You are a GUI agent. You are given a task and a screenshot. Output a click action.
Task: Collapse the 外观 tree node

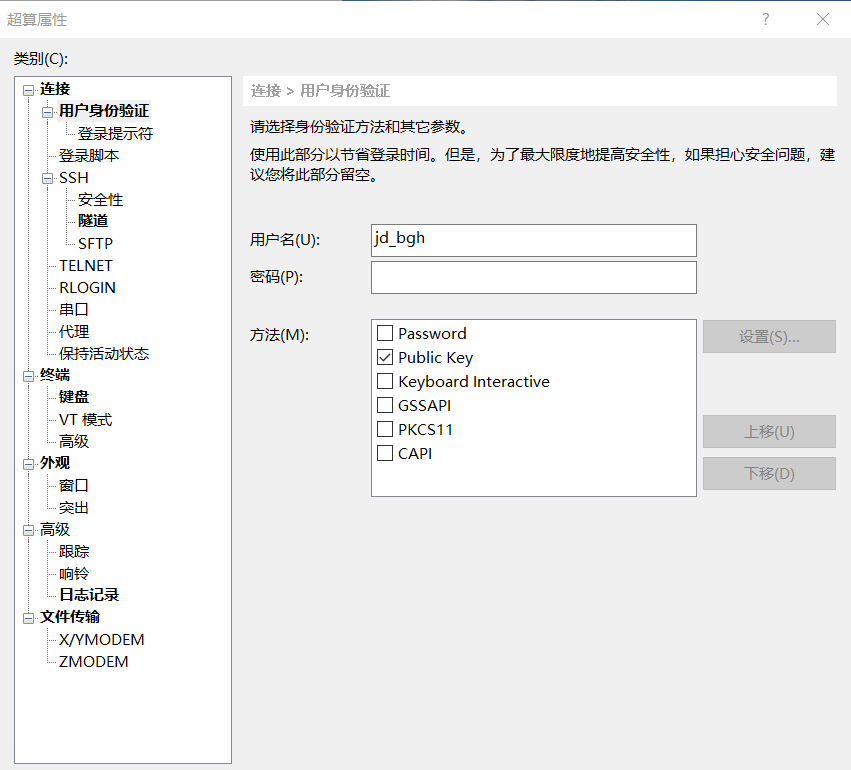pos(28,464)
